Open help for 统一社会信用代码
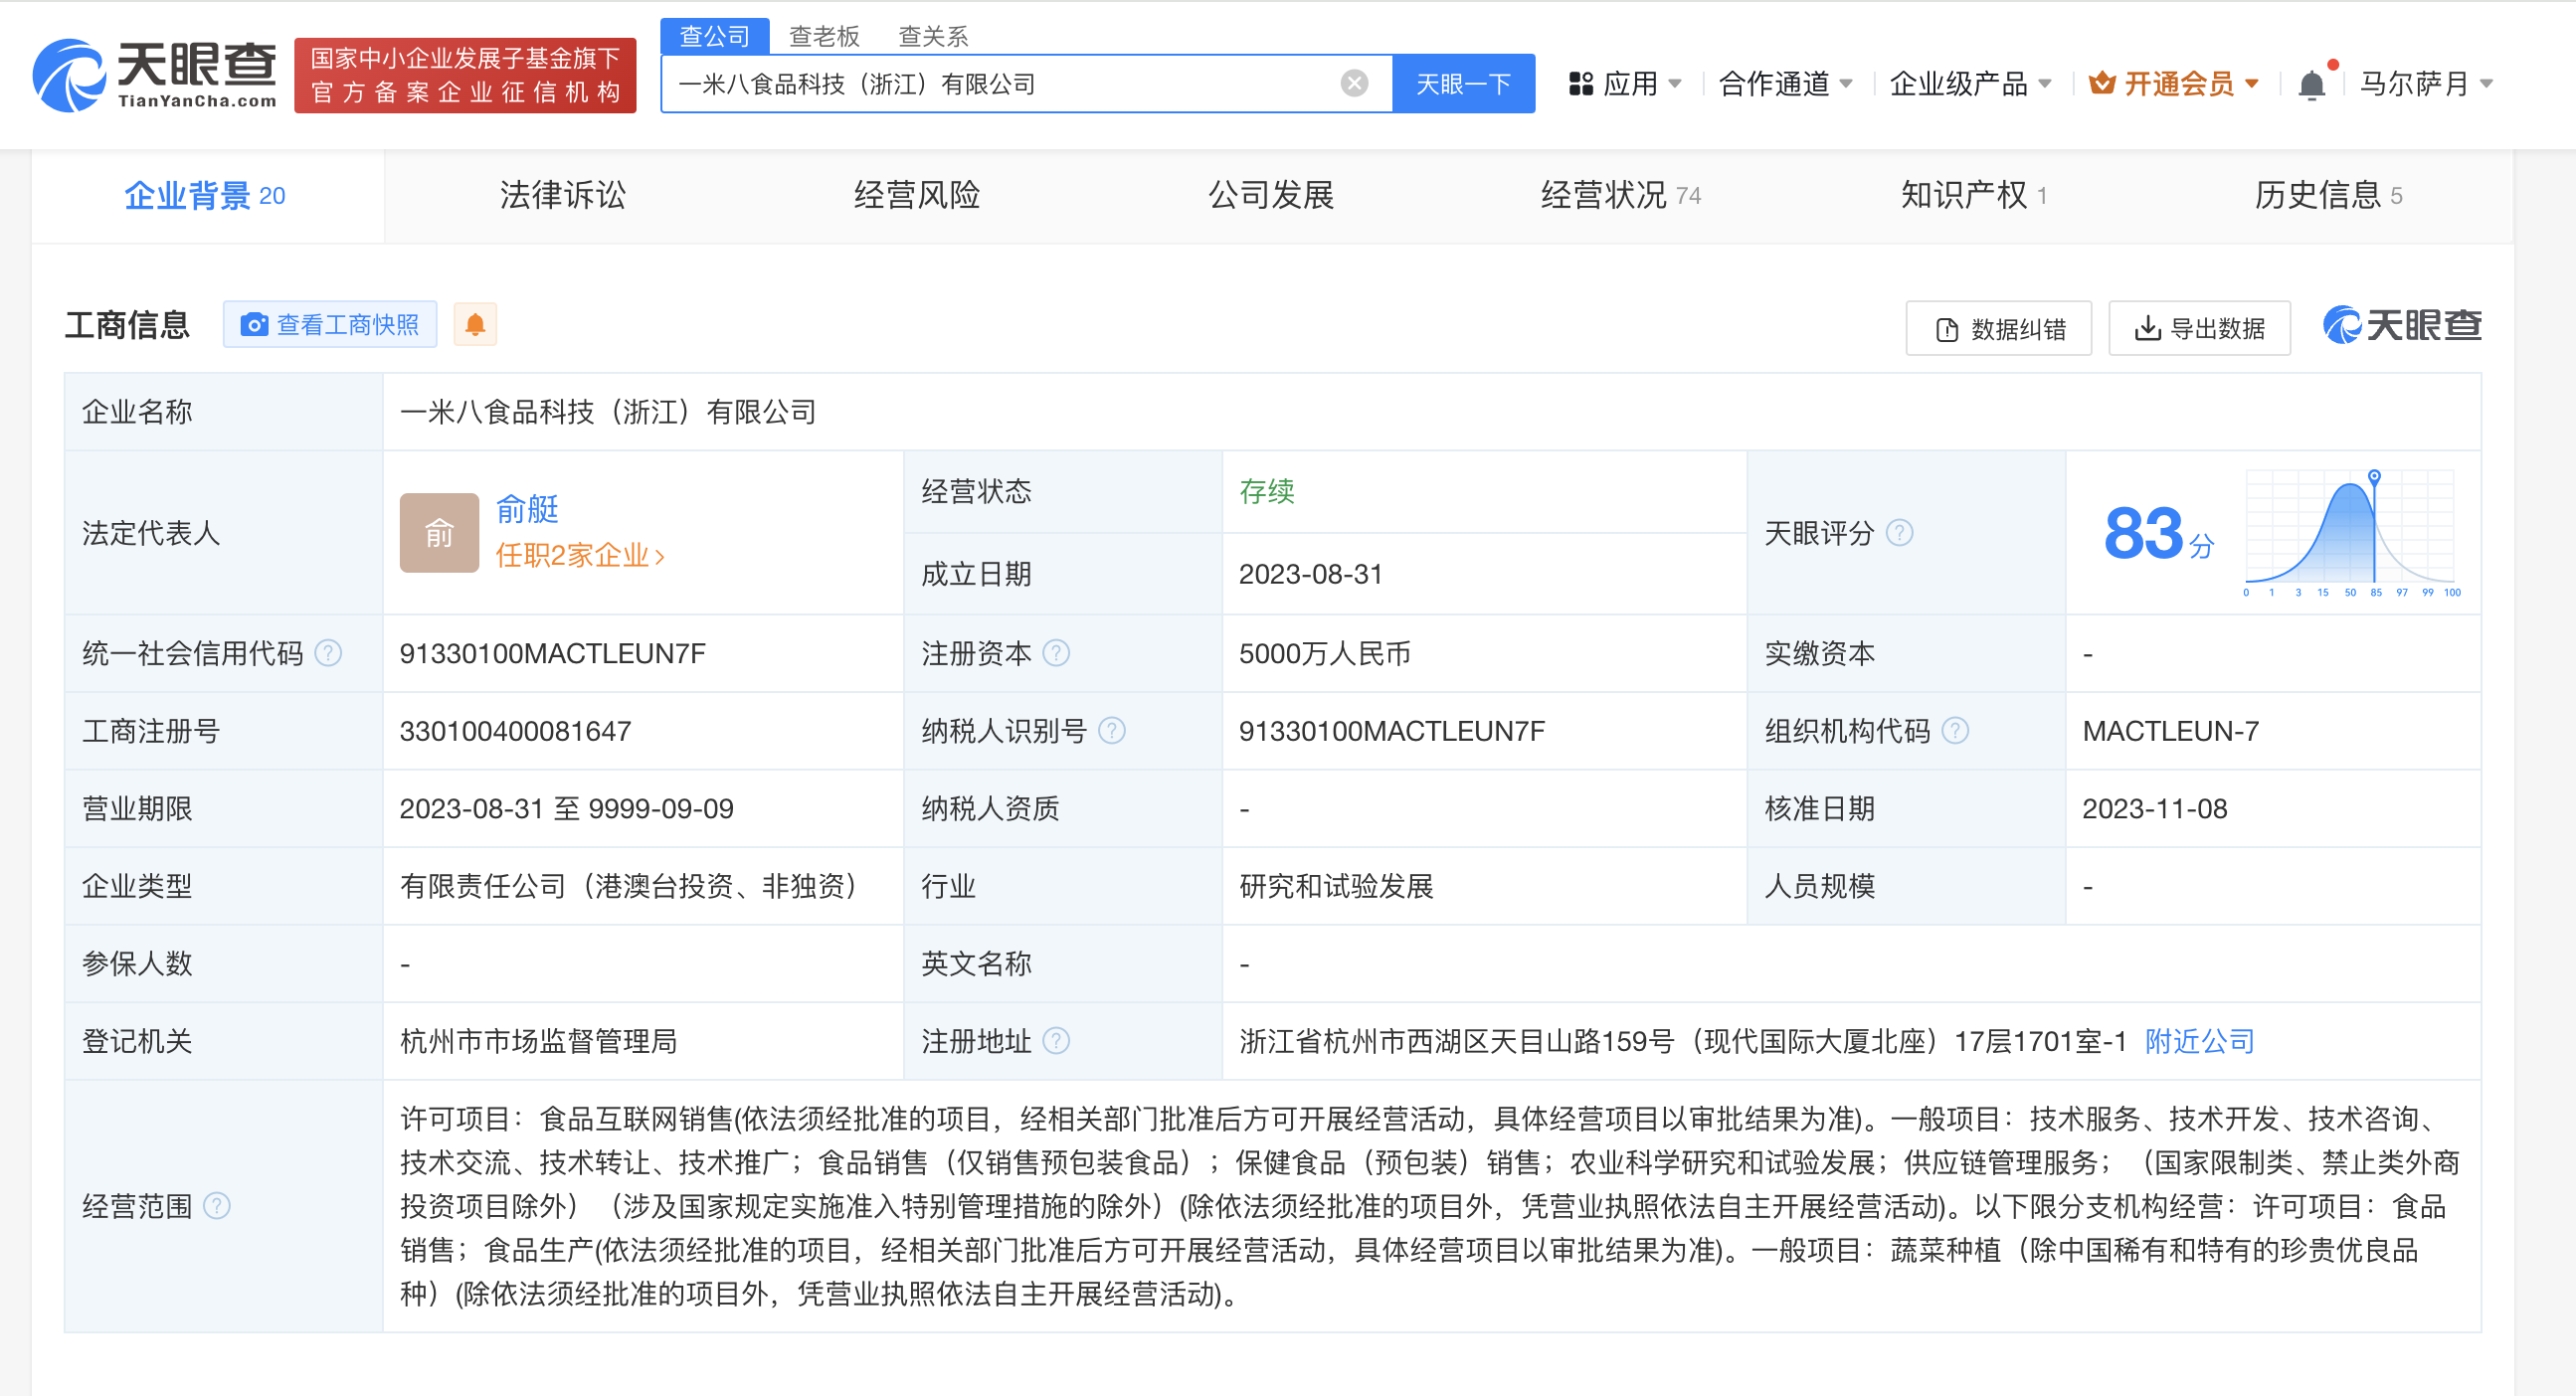 coord(328,653)
